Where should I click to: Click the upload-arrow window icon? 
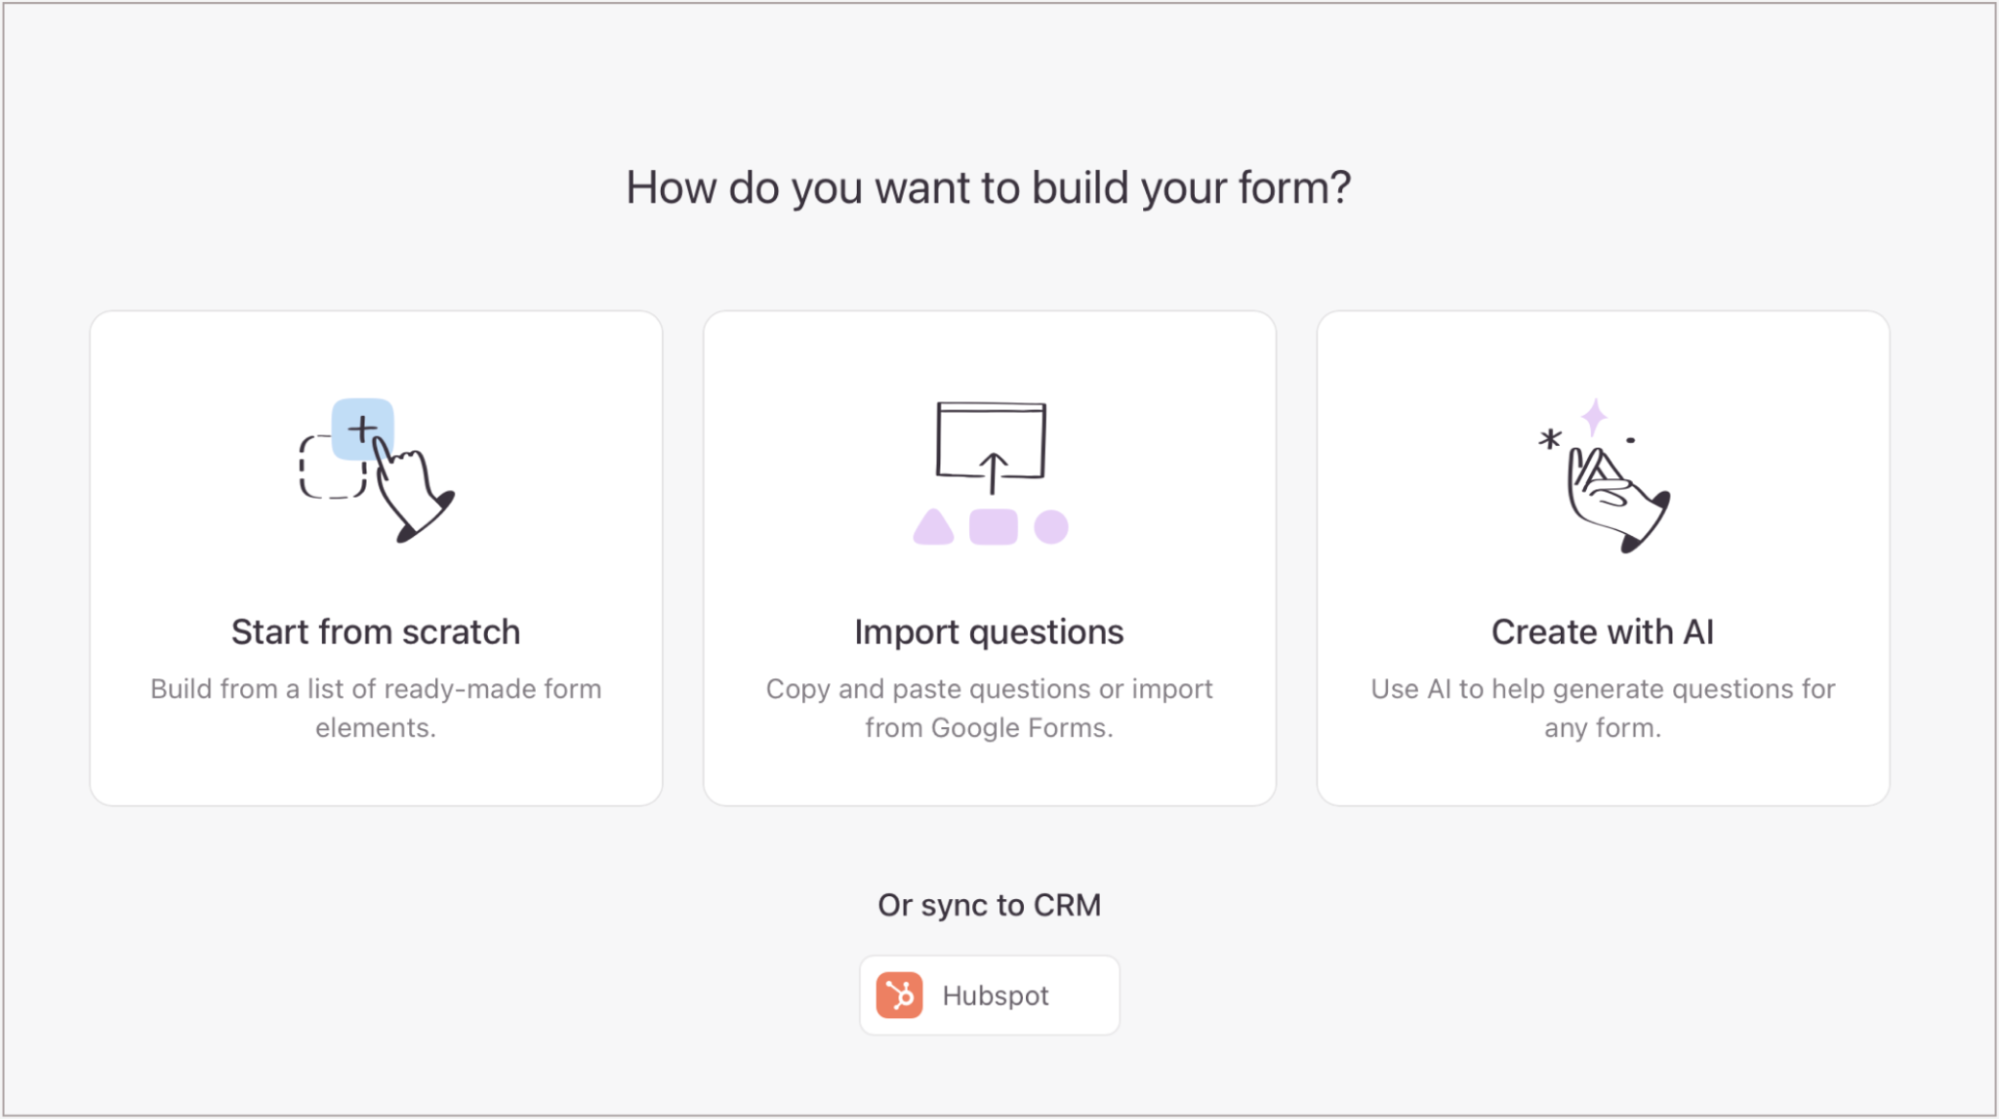[x=991, y=447]
